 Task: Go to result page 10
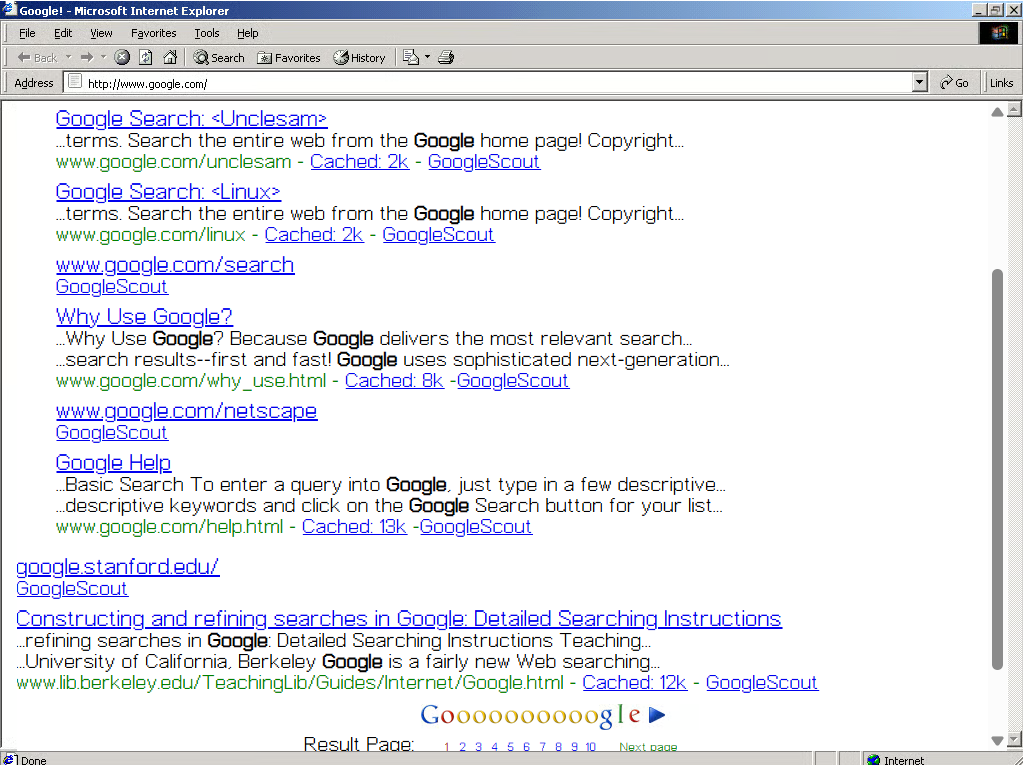pos(590,746)
